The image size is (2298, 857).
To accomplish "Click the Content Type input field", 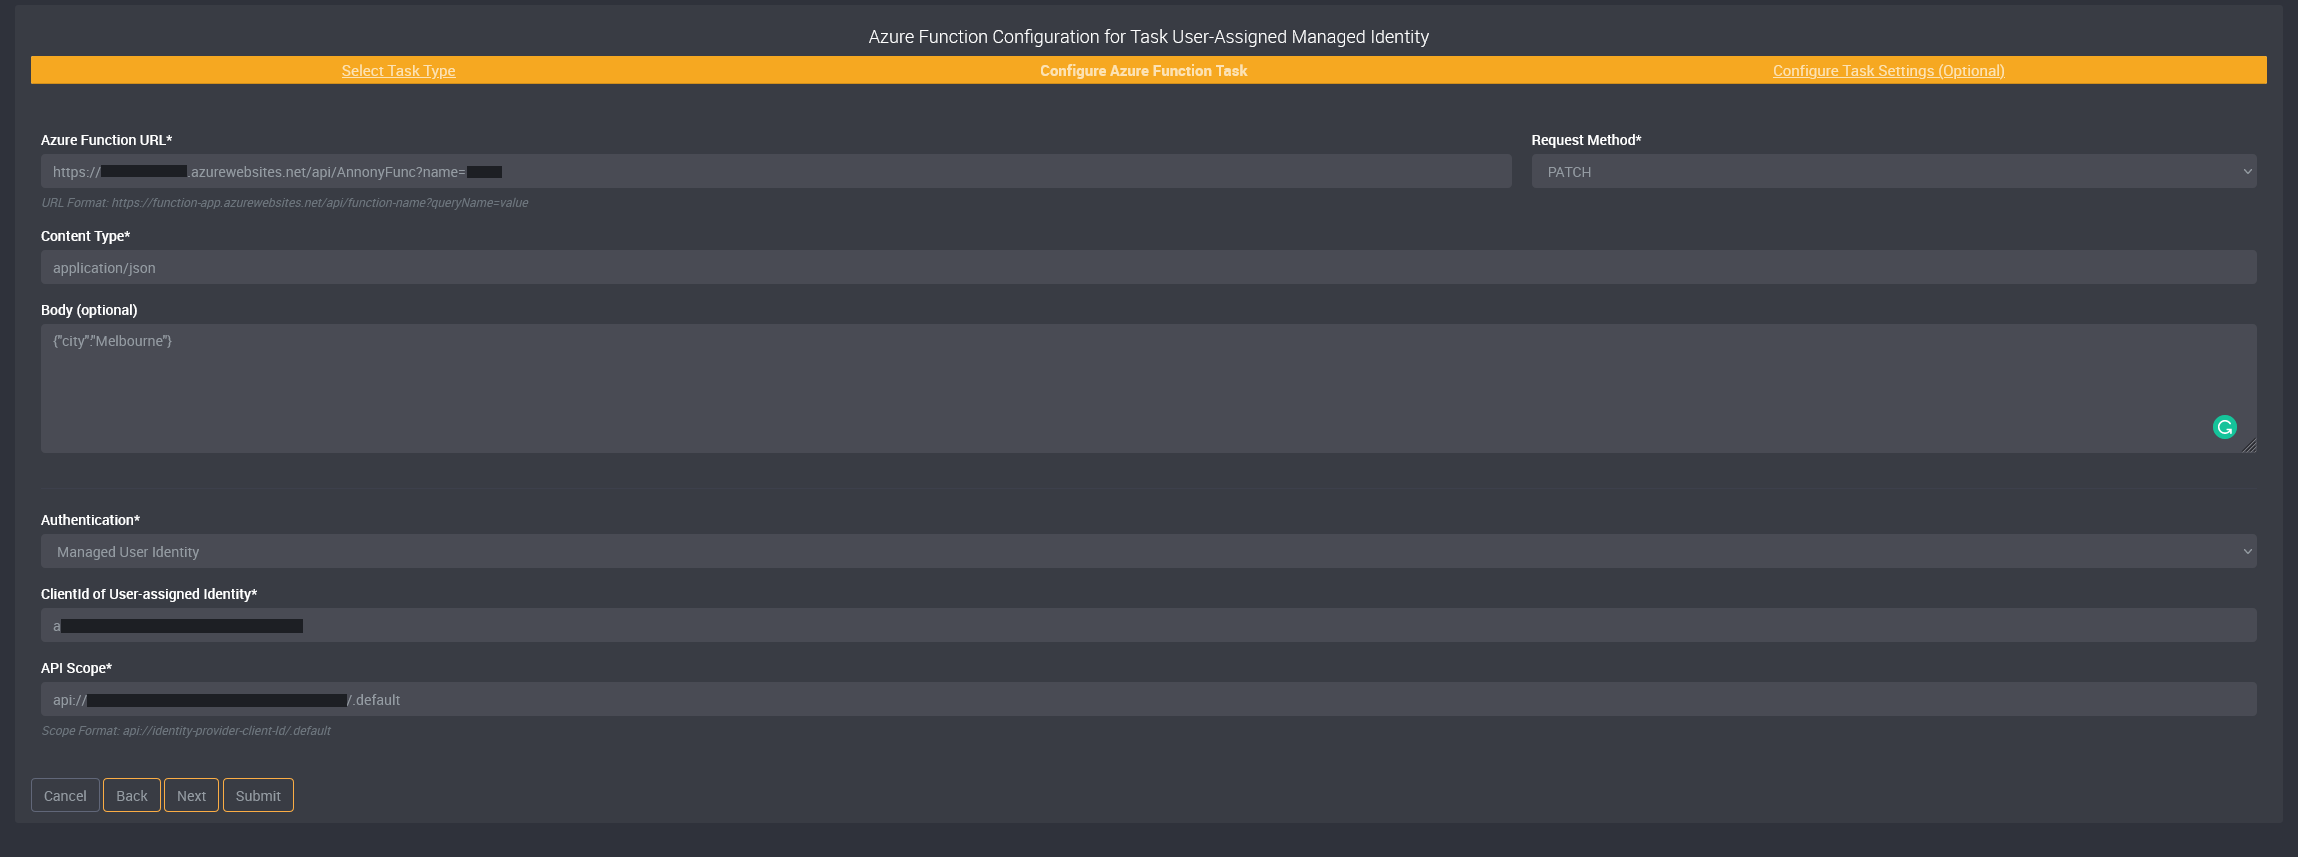I will click(1148, 267).
